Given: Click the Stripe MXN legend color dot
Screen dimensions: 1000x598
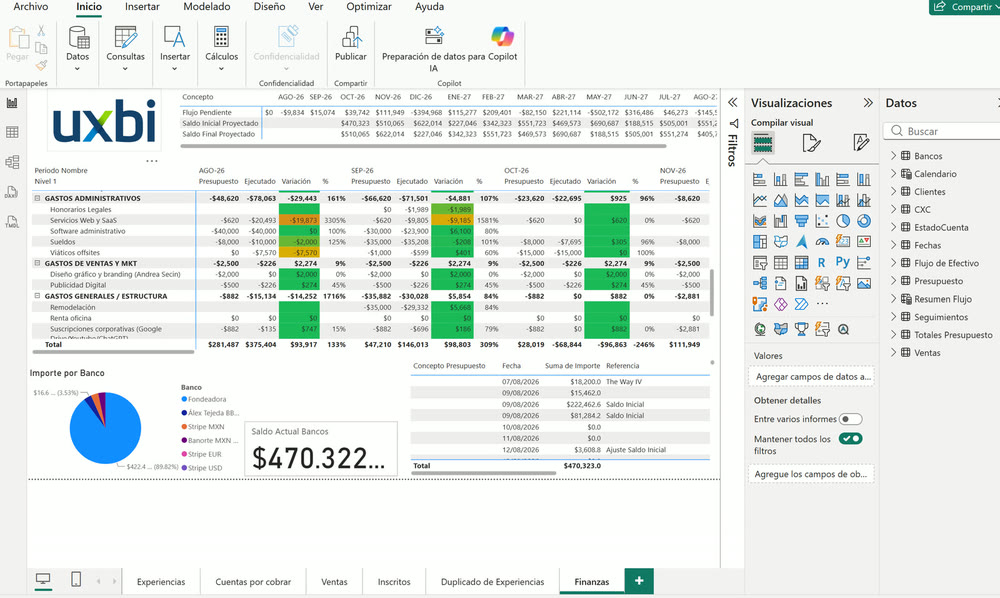Looking at the screenshot, I should 184,427.
